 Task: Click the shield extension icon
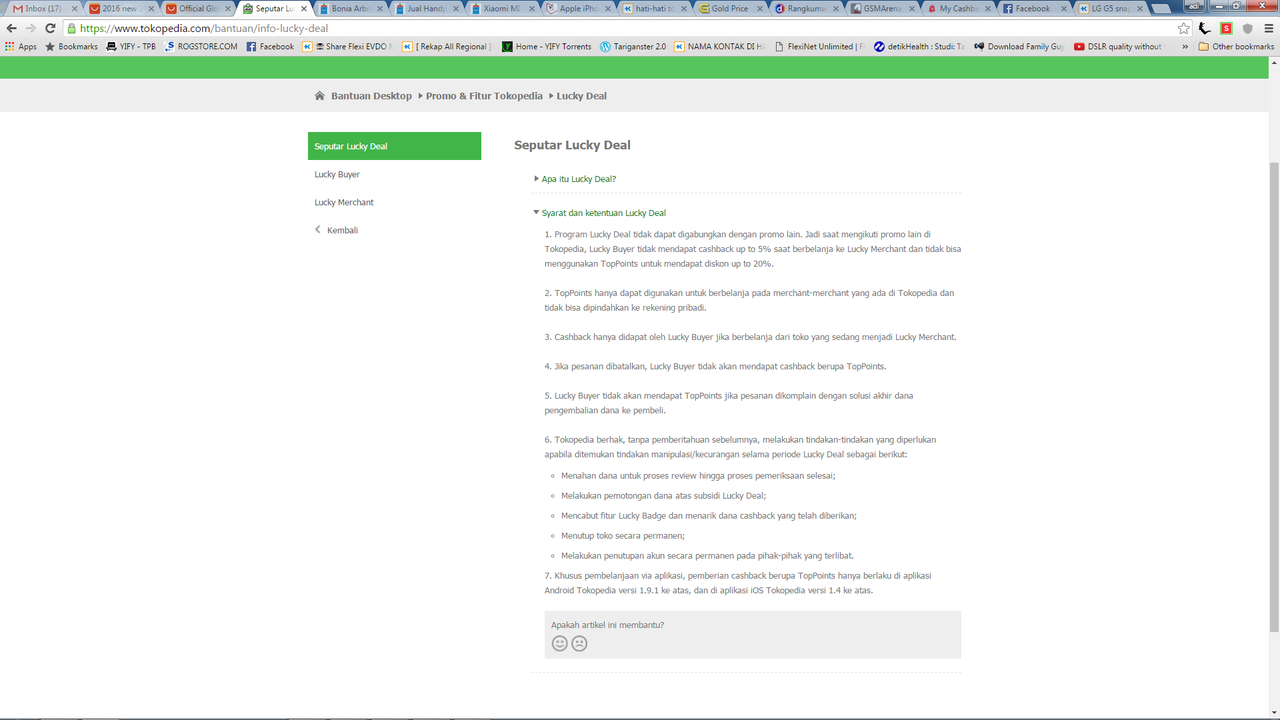1247,29
